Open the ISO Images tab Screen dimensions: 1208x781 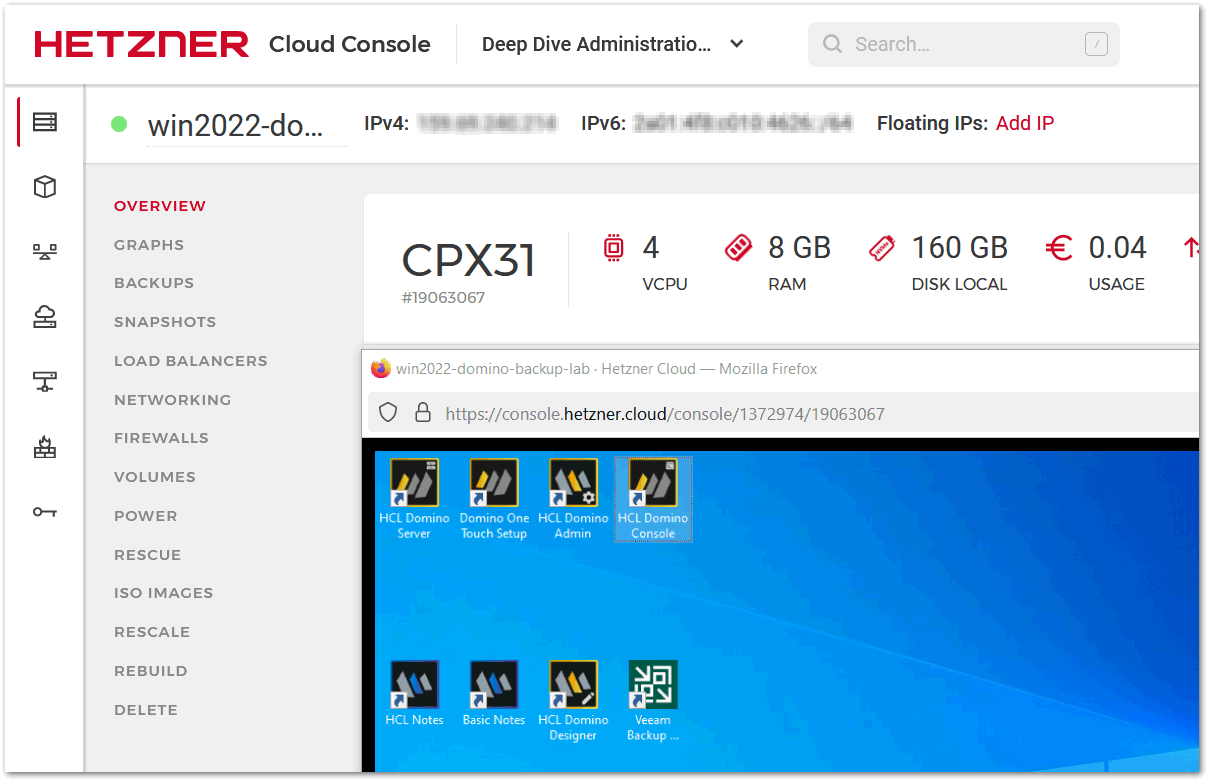click(x=164, y=593)
